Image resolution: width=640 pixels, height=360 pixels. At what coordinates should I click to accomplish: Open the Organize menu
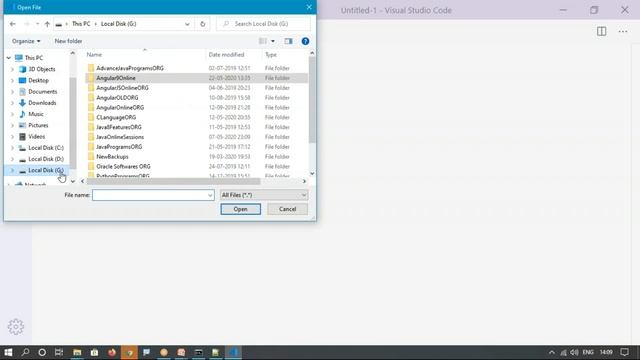26,41
